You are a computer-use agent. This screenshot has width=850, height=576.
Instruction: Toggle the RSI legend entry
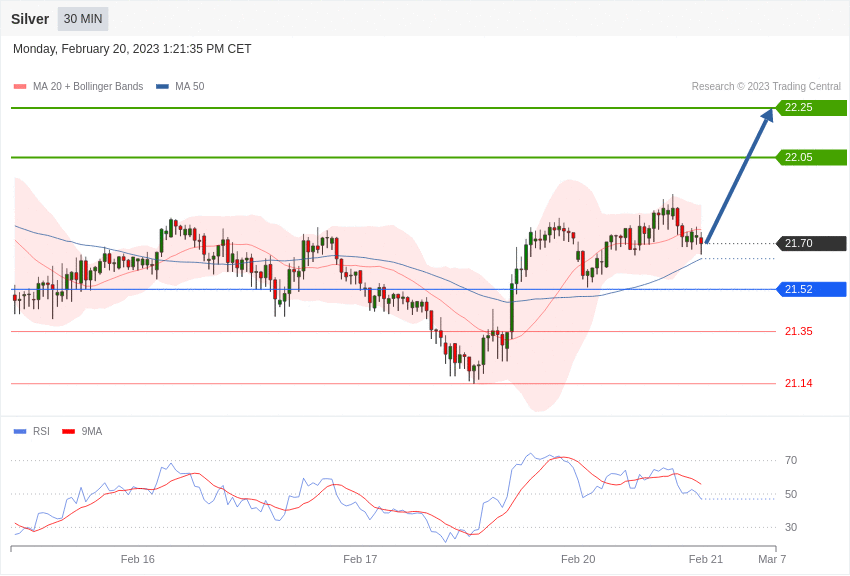pyautogui.click(x=31, y=431)
